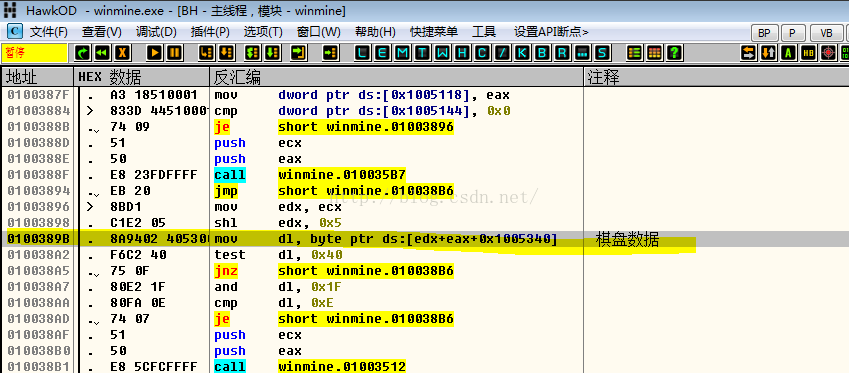Open the 快捷菜单 menu
Image resolution: width=849 pixels, height=373 pixels.
click(434, 32)
